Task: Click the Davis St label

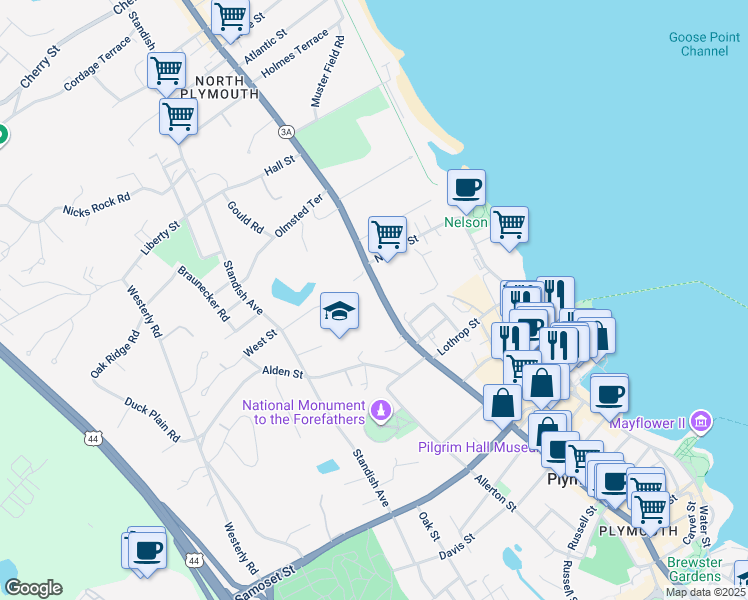Action: [x=457, y=547]
